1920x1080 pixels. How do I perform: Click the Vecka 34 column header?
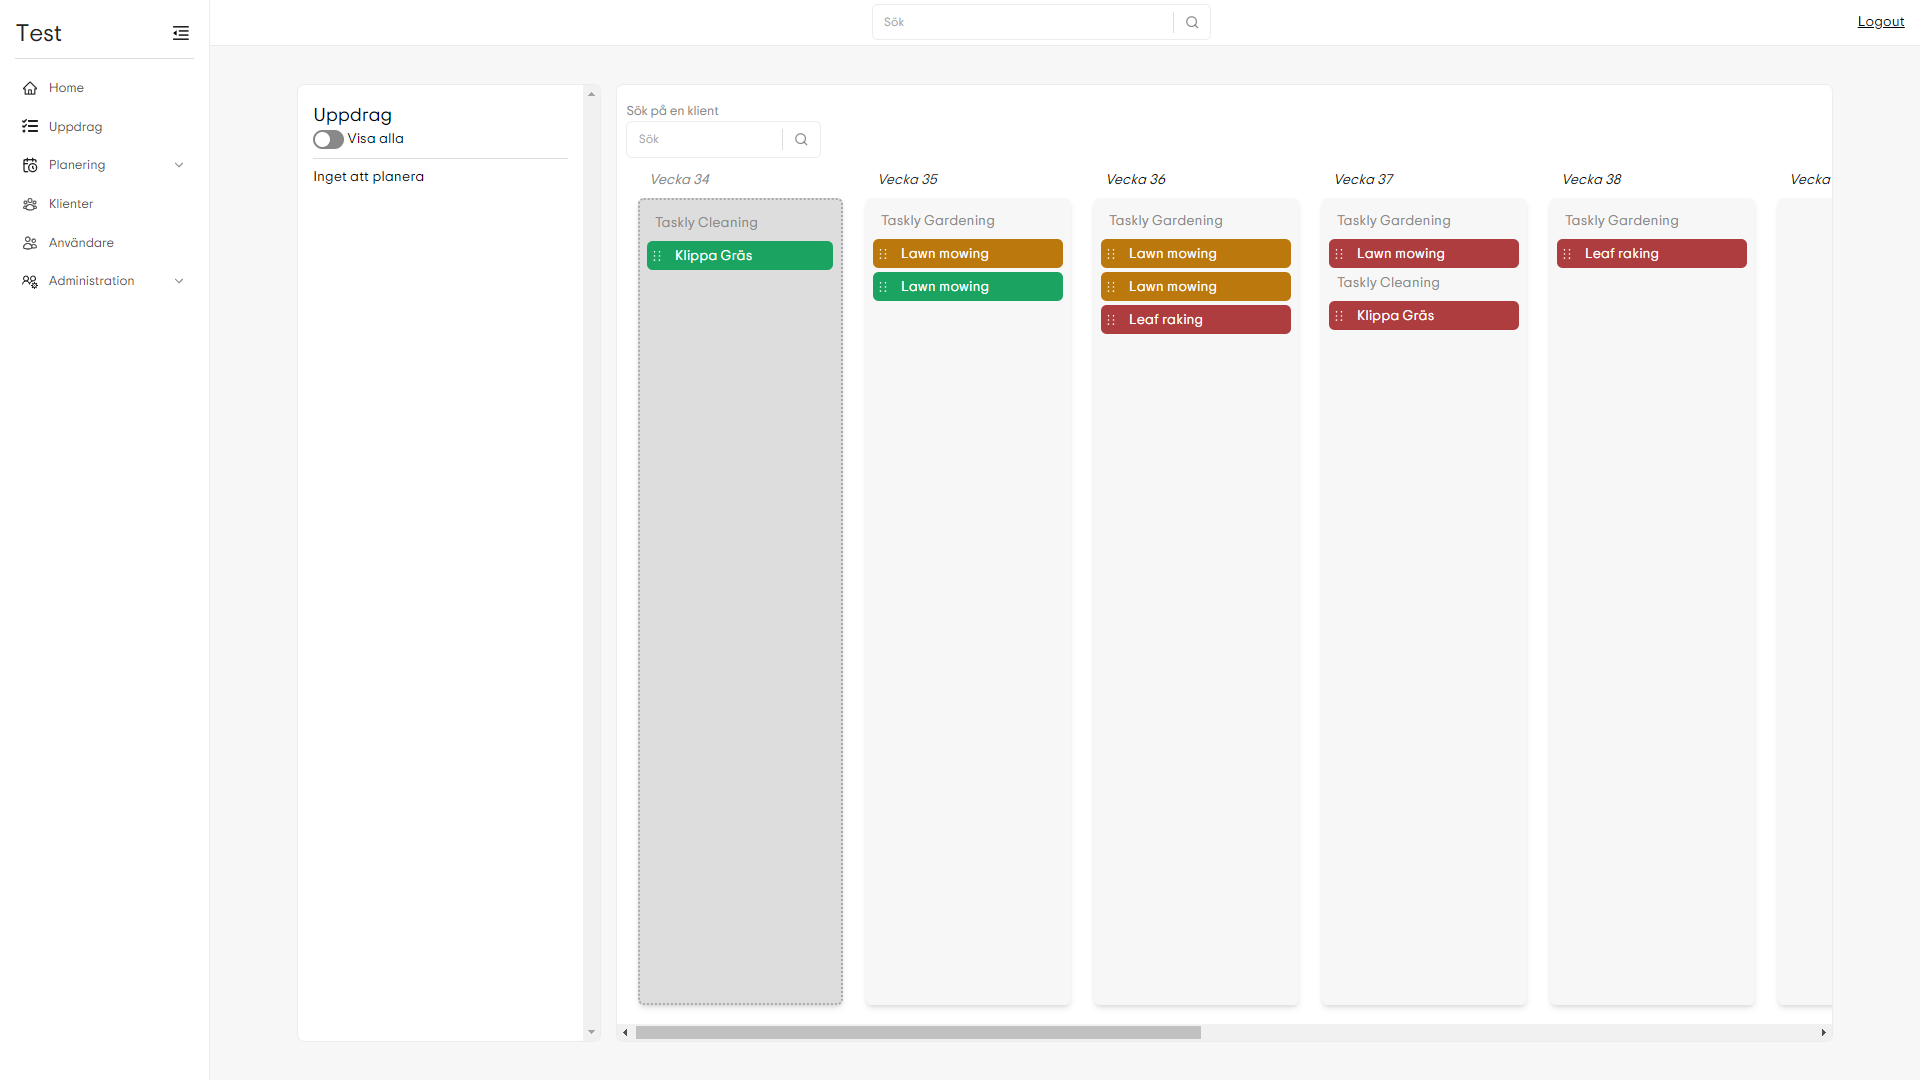click(680, 180)
